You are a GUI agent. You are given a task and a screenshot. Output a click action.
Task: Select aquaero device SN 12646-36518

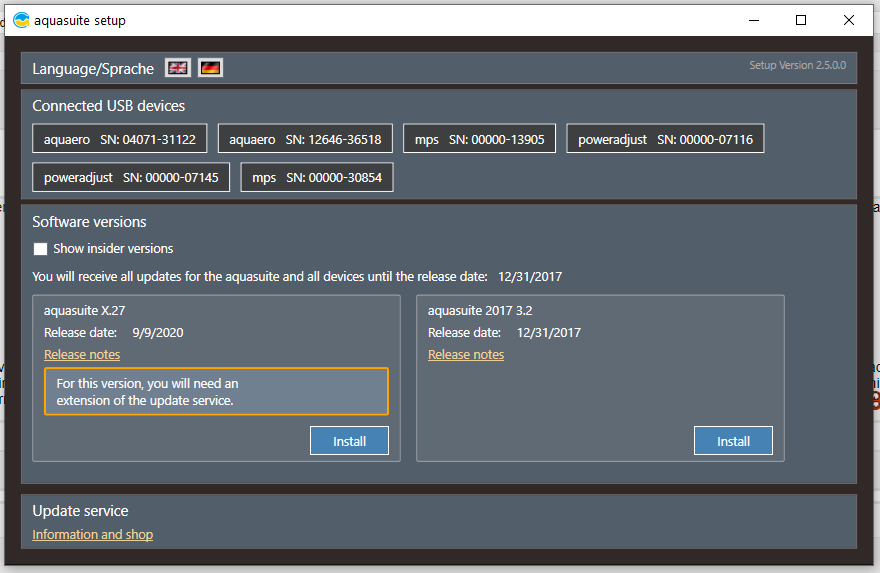coord(305,139)
